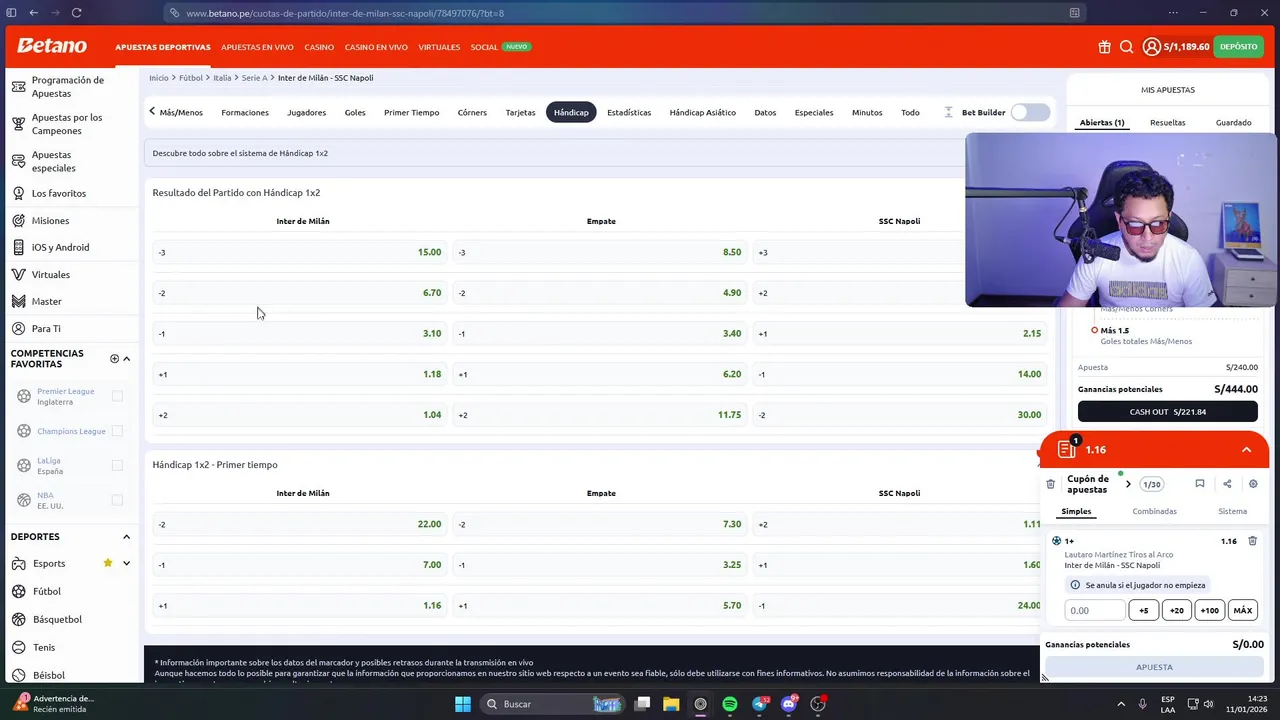This screenshot has height=720, width=1280.
Task: Open the Casino menu item
Action: pos(319,47)
